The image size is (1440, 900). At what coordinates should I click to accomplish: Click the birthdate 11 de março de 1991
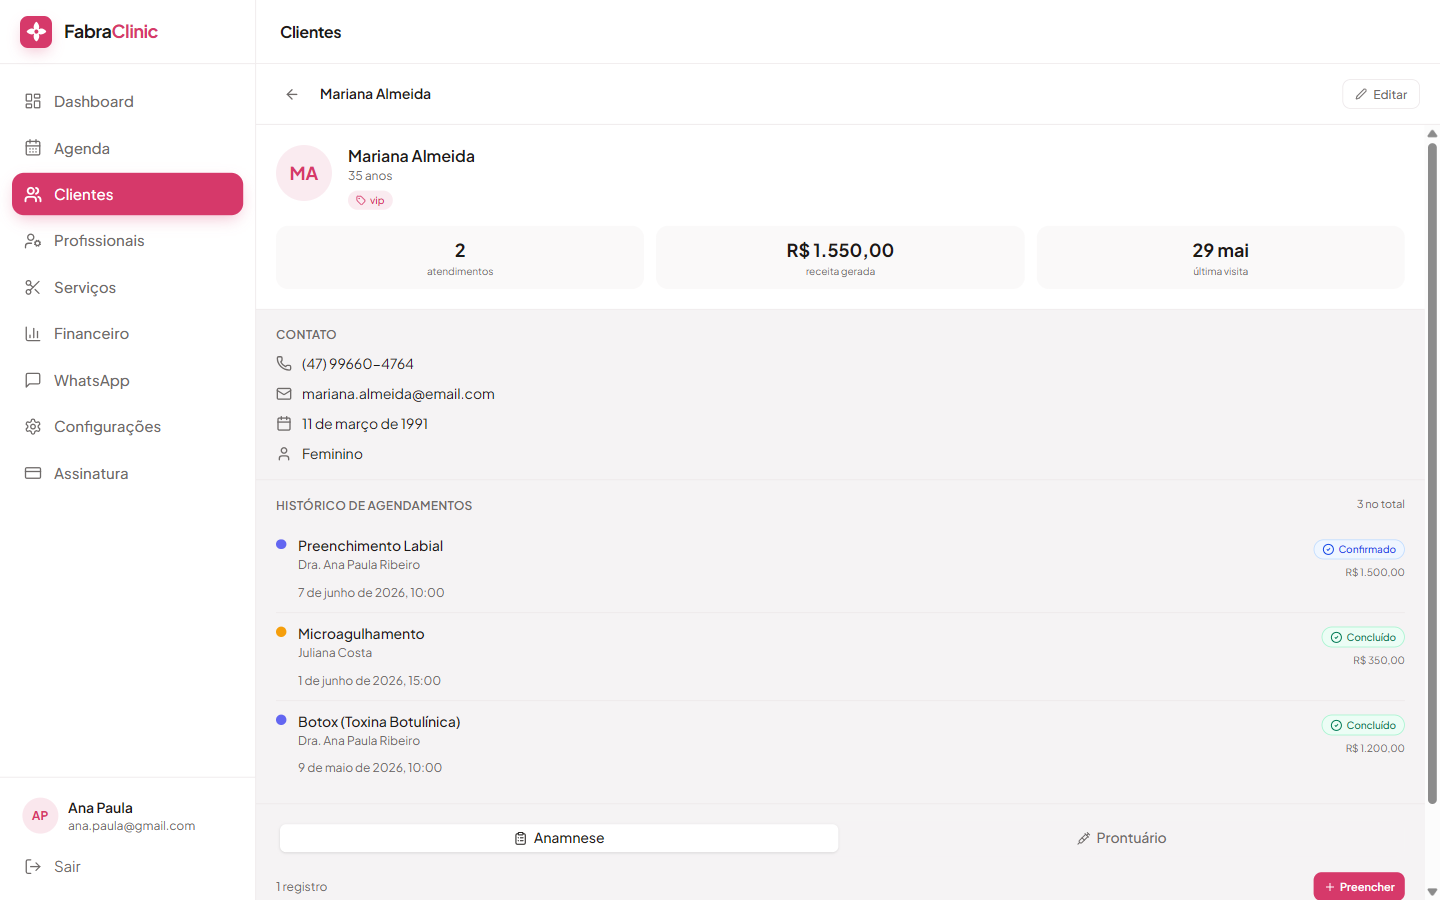tap(365, 424)
